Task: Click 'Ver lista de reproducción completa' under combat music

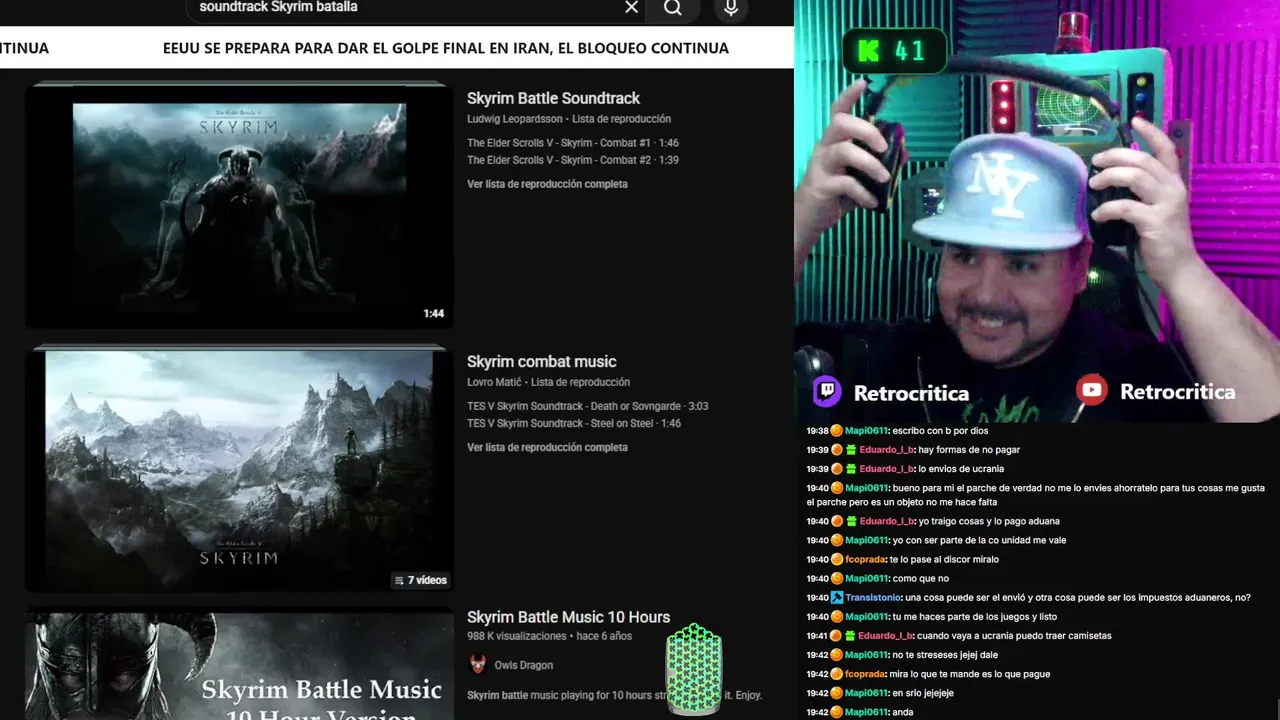Action: pos(547,447)
